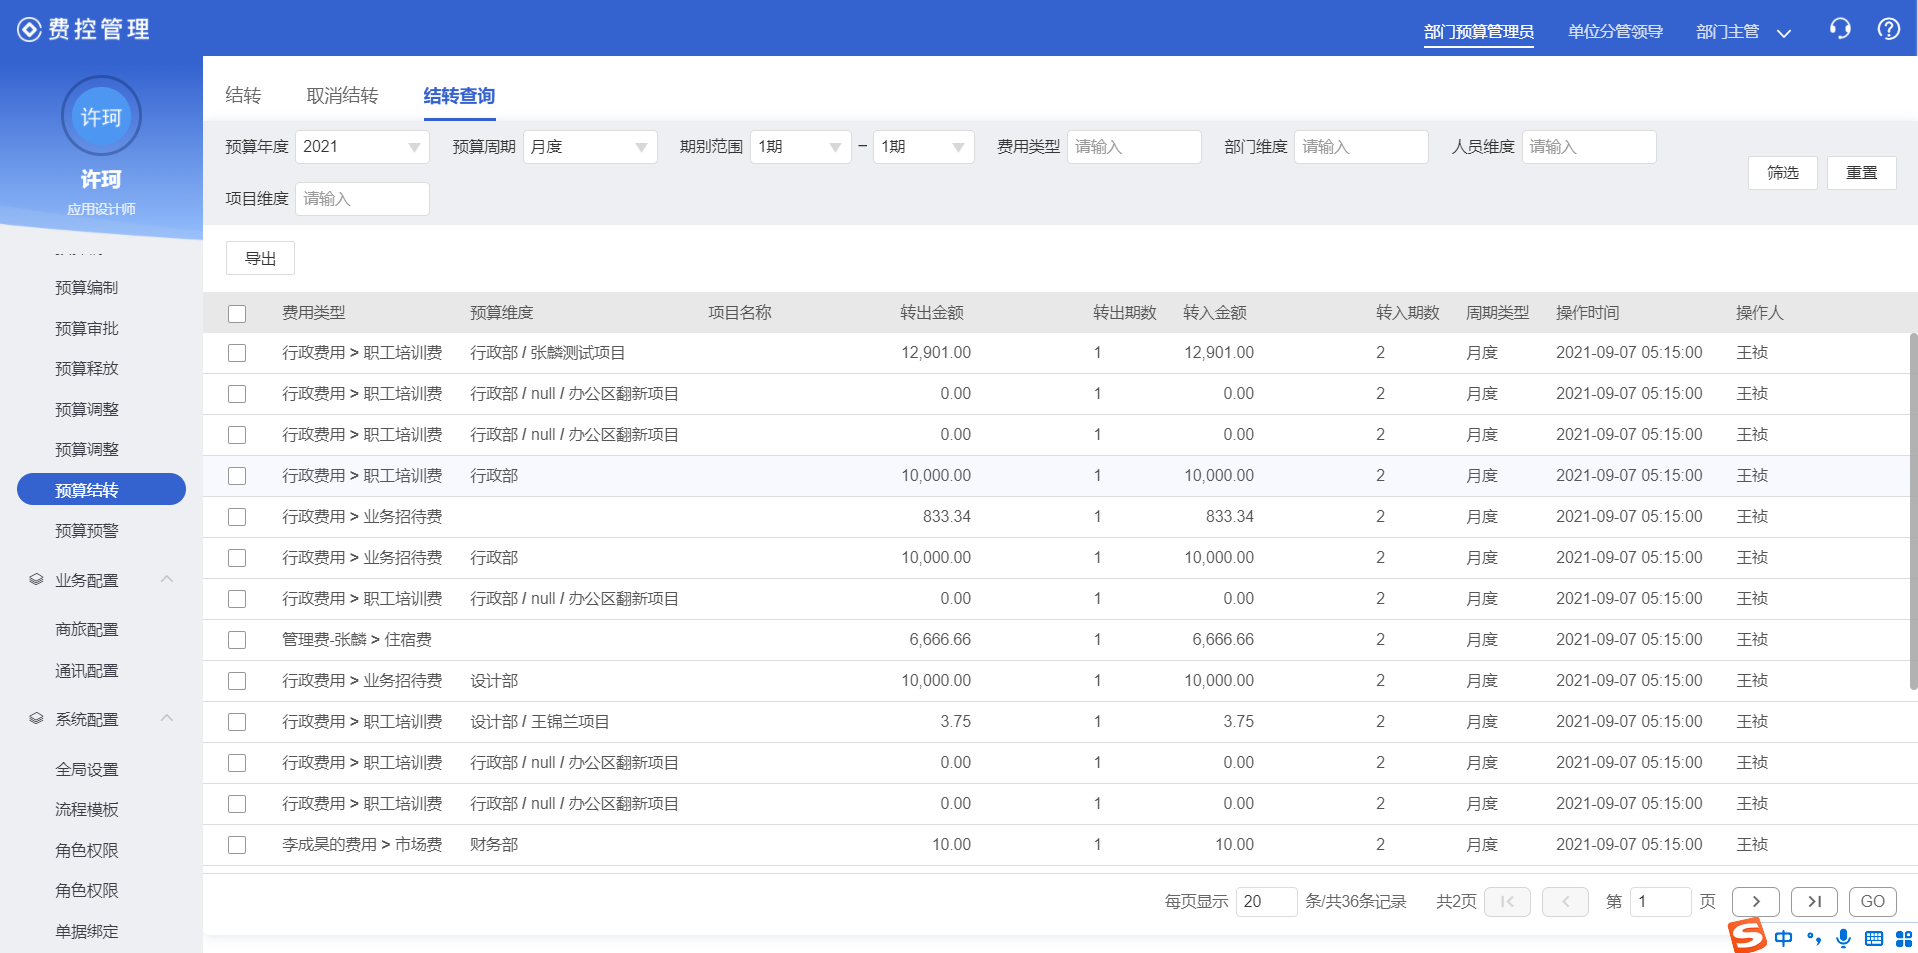Open the Sogou soft keyboard icon
The image size is (1918, 953).
(1874, 938)
